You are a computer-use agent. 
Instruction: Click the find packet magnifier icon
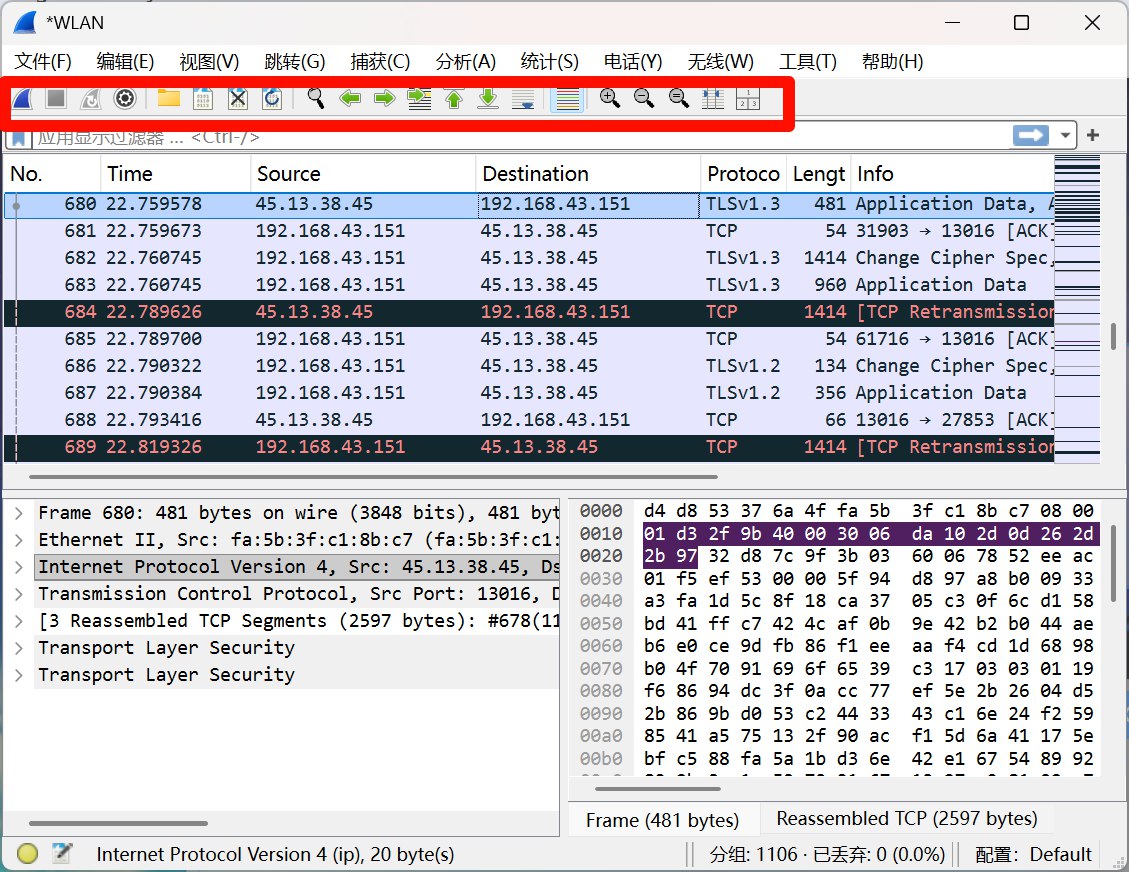pyautogui.click(x=316, y=98)
